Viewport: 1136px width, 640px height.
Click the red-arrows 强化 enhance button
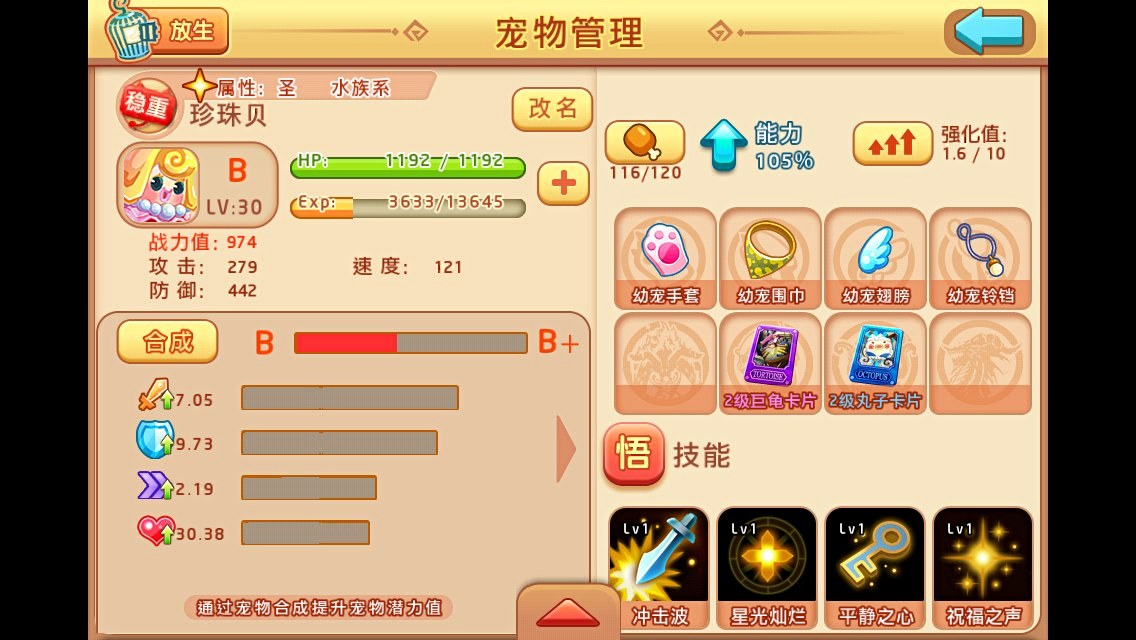point(893,143)
